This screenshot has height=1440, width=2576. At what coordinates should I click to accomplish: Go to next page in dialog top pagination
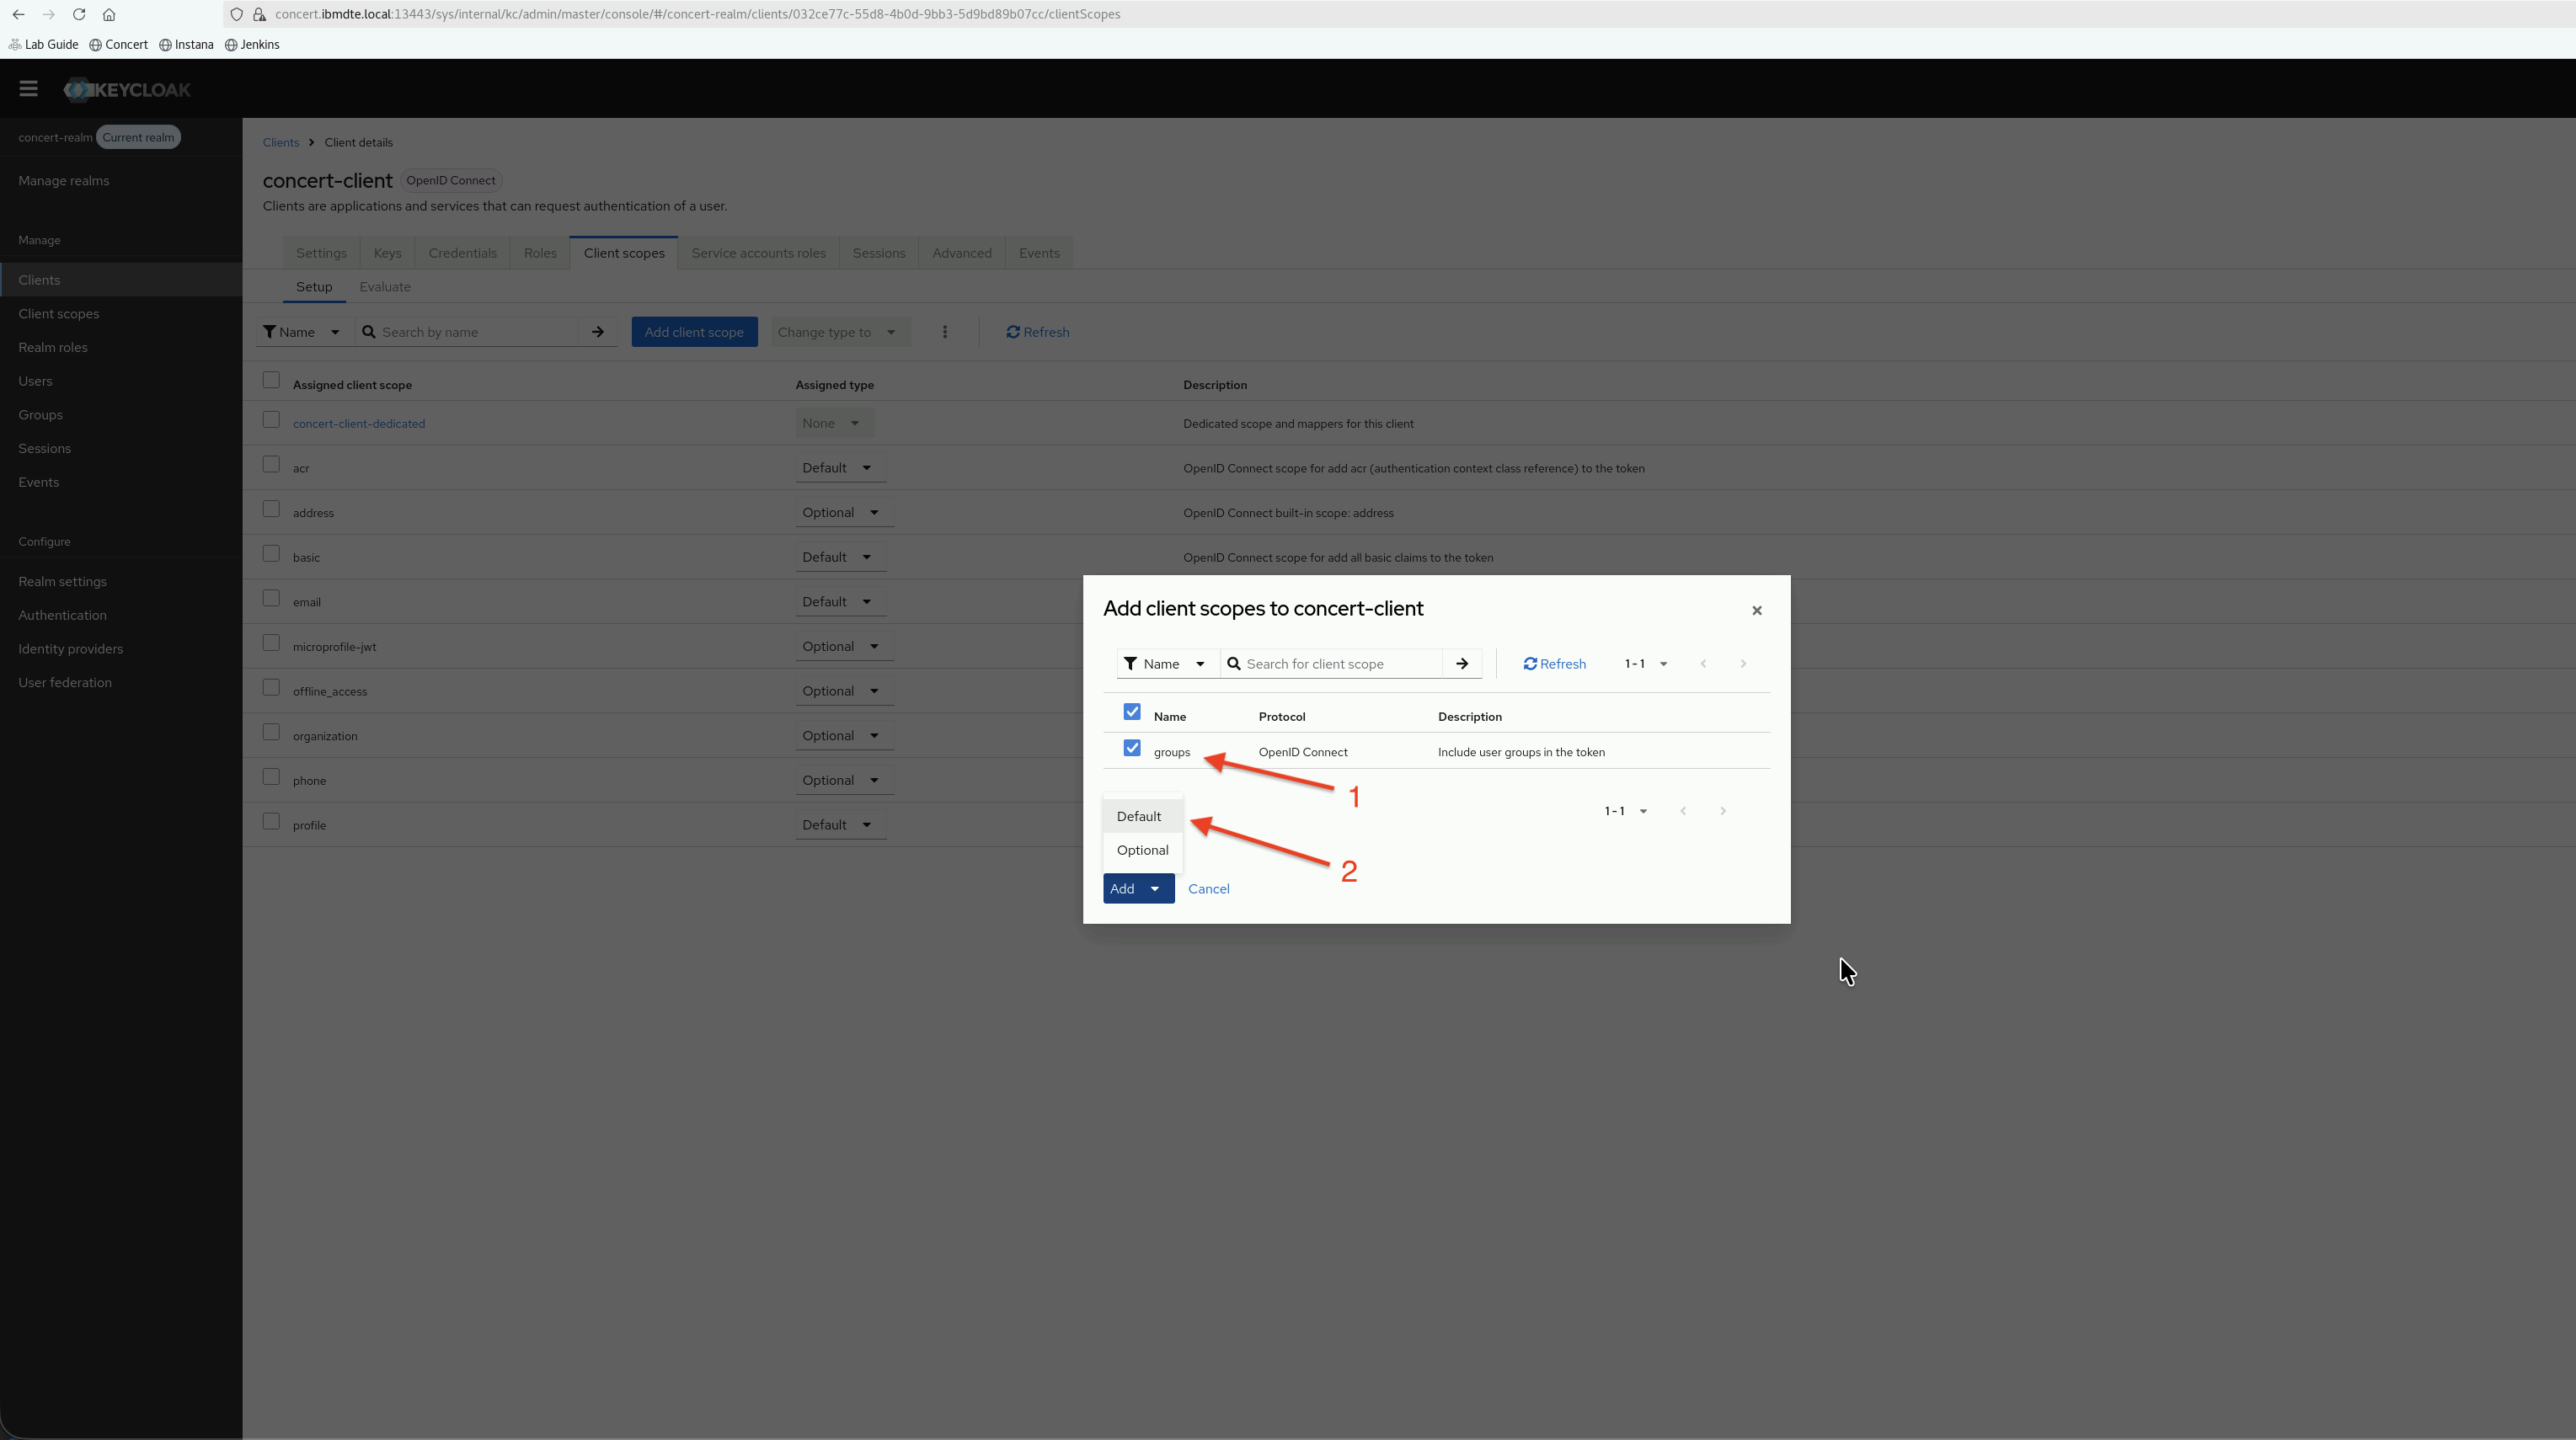[1742, 663]
